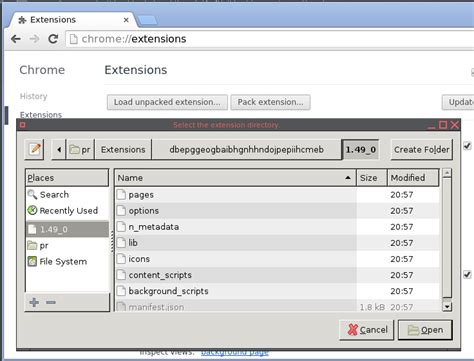The height and width of the screenshot is (361, 474).
Task: Sort by Modified column header
Action: tap(413, 178)
